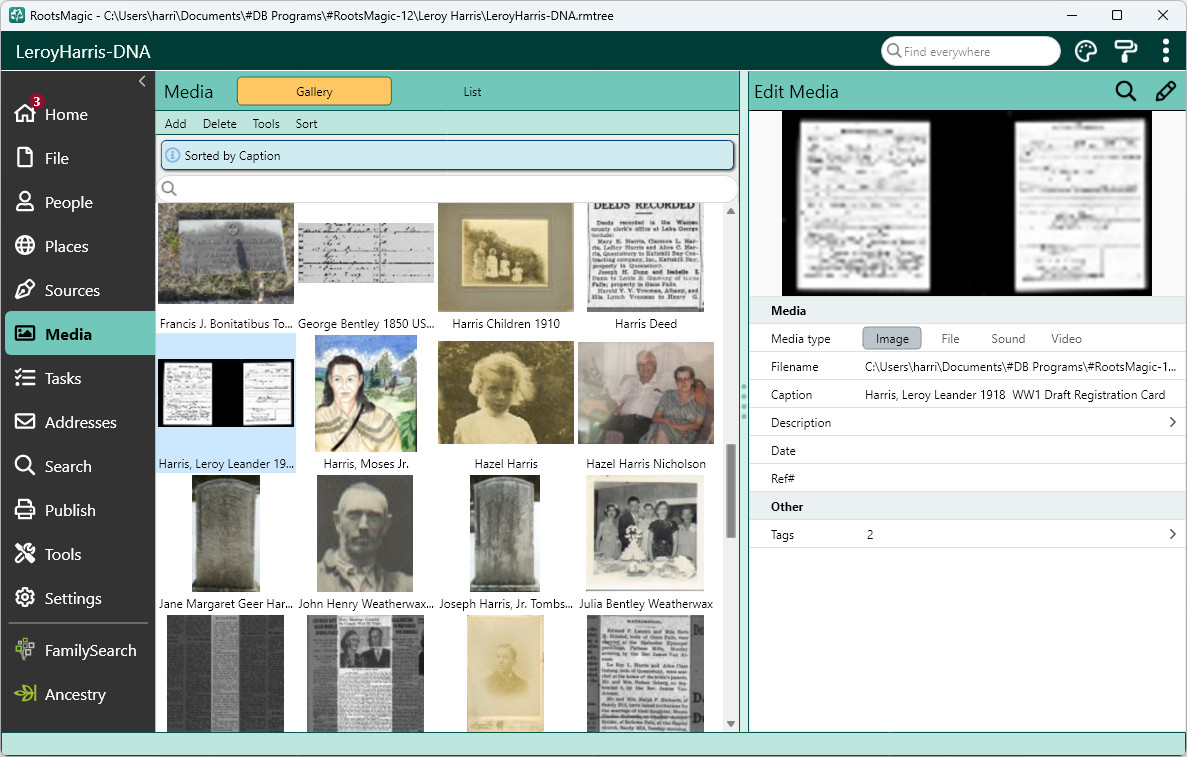Set media type to Image
Viewport: 1187px width, 757px height.
click(x=892, y=338)
